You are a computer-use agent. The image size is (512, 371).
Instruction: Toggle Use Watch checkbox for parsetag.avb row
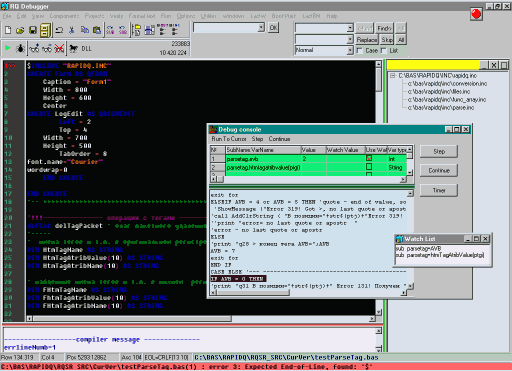[369, 158]
